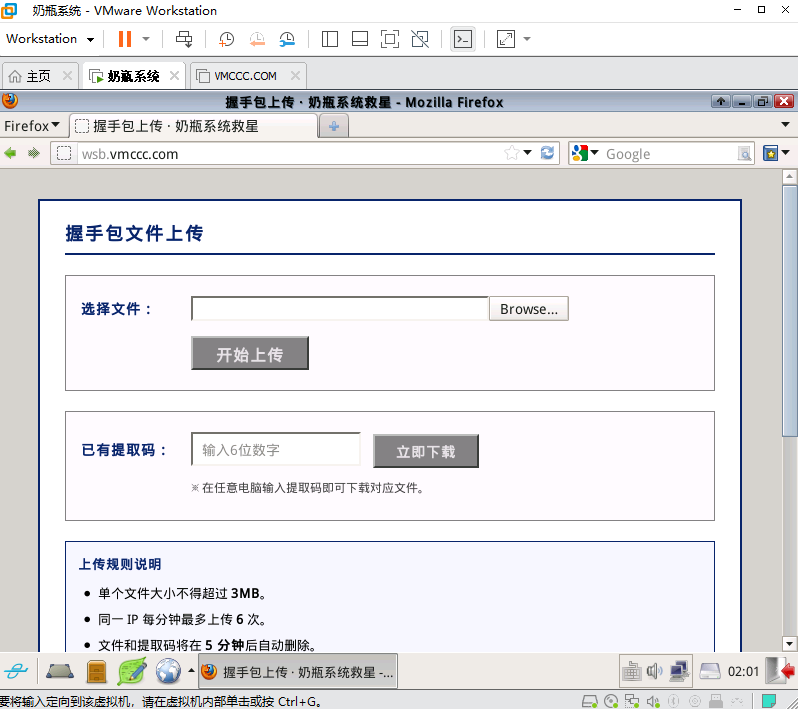Viewport: 798px width, 709px height.
Task: Open the guest start menu icon
Action: coord(16,671)
